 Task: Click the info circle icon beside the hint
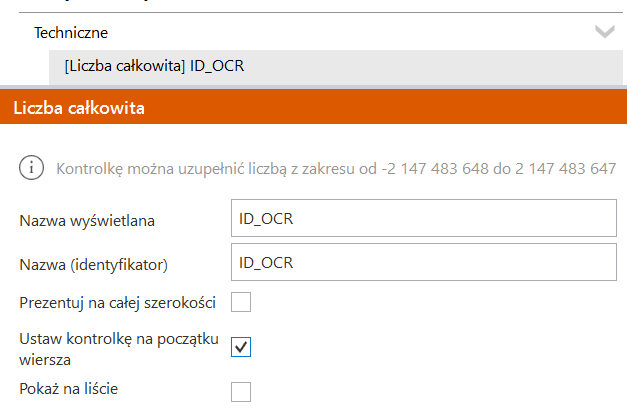click(x=32, y=168)
